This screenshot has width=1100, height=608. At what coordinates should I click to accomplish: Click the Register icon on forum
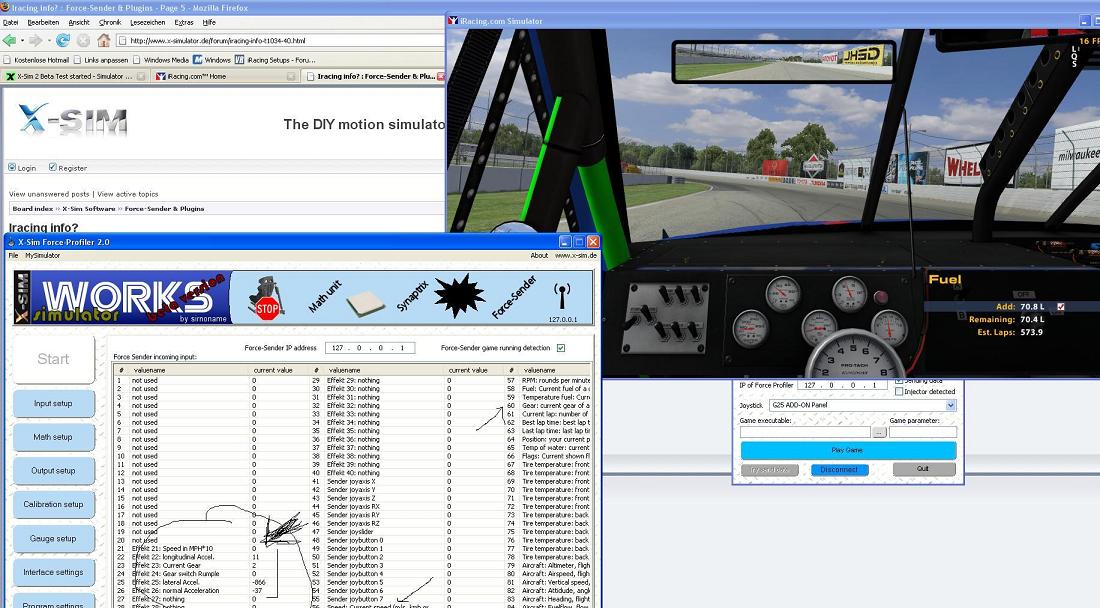(x=53, y=167)
